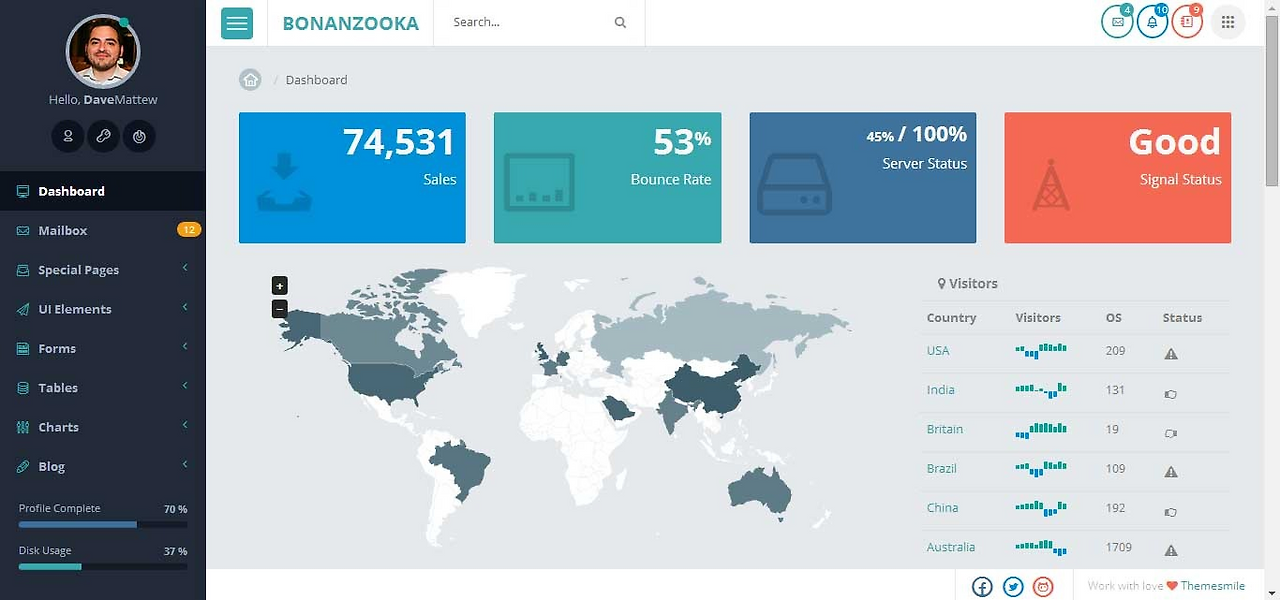Open UI Elements sidebar item
Image resolution: width=1280 pixels, height=600 pixels.
[102, 309]
